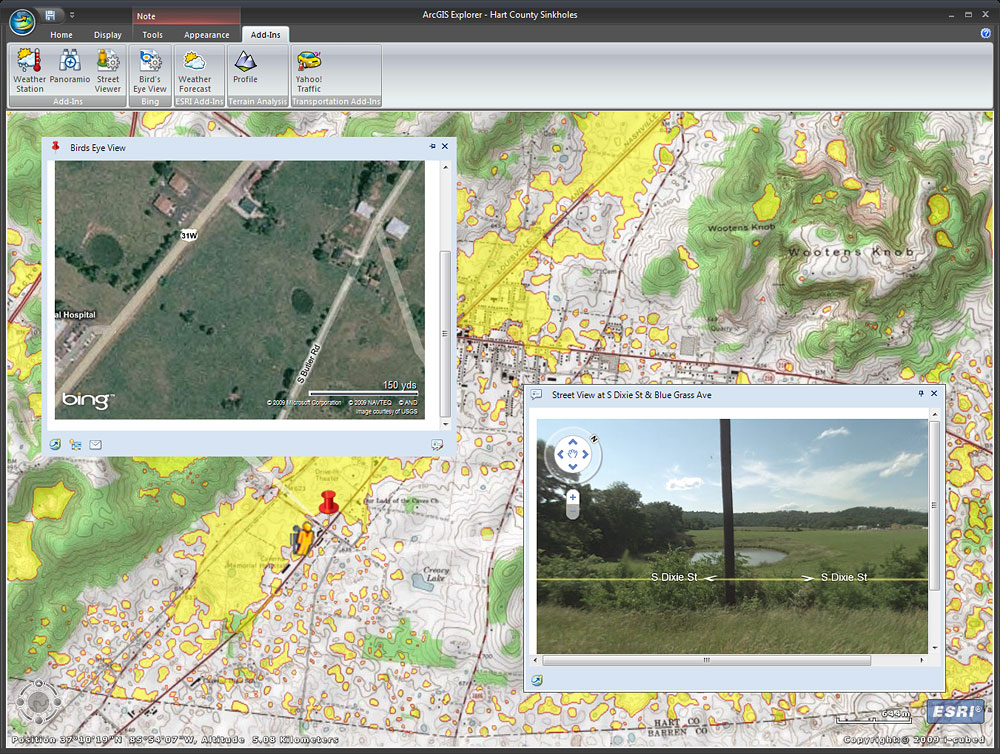The width and height of the screenshot is (1000, 754).
Task: Click the yellow street viewer person on the map
Action: 304,539
